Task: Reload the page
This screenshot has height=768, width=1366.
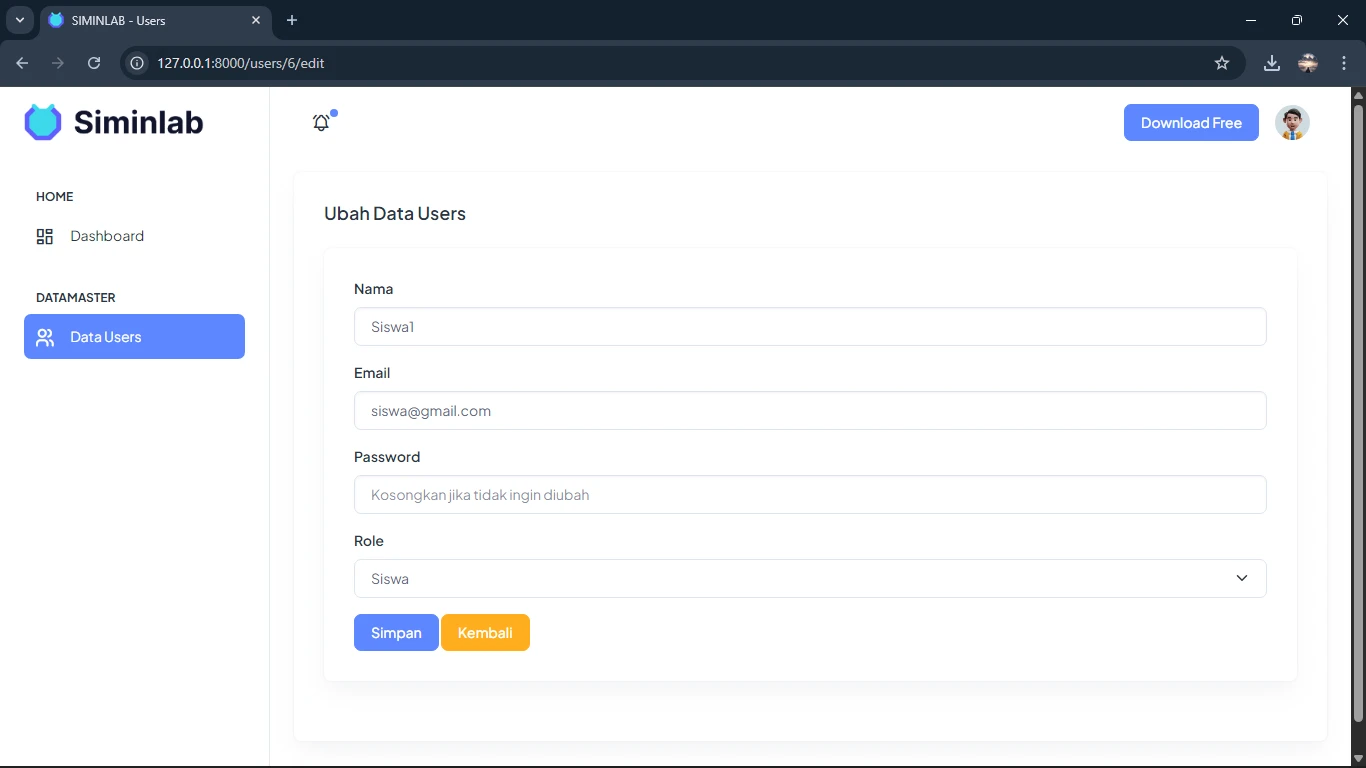Action: (94, 63)
